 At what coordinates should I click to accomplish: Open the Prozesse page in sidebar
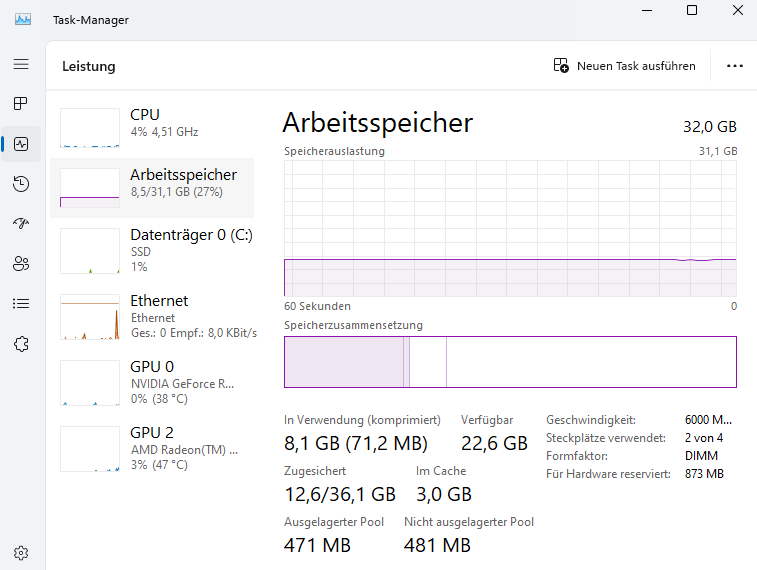click(x=21, y=104)
